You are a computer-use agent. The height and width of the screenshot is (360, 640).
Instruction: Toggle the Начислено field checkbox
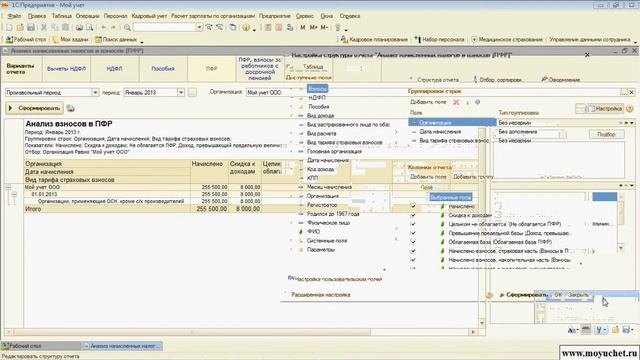[413, 206]
